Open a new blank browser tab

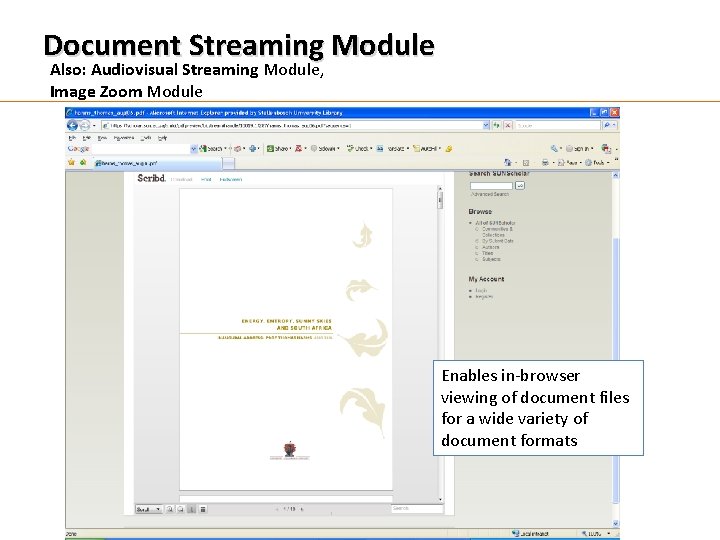[x=229, y=163]
